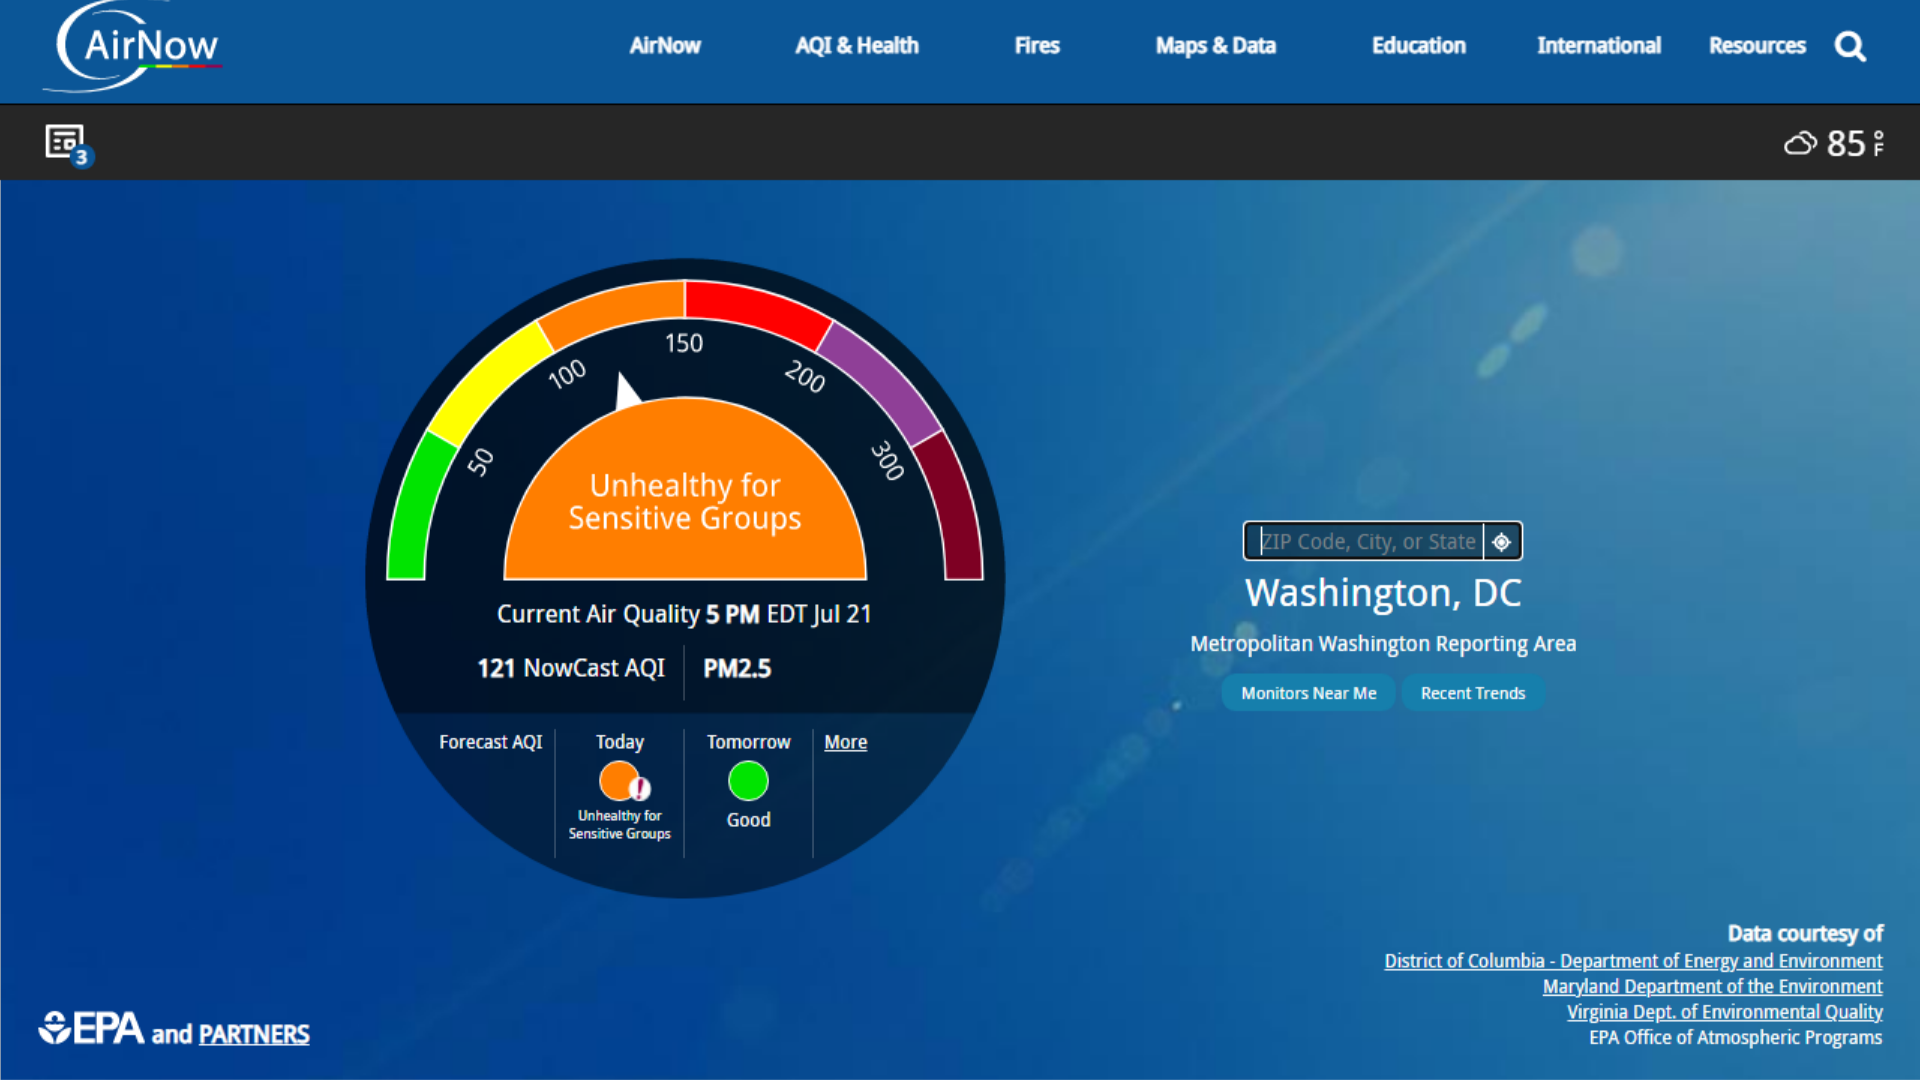
Task: Click Tomorrow's green Good forecast circle
Action: point(747,781)
